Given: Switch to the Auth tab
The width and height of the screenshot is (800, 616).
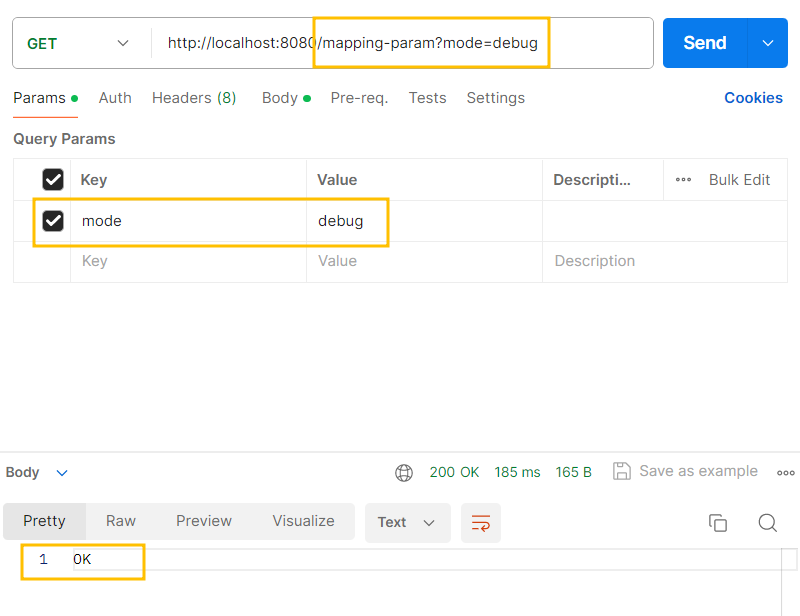Looking at the screenshot, I should pos(115,98).
